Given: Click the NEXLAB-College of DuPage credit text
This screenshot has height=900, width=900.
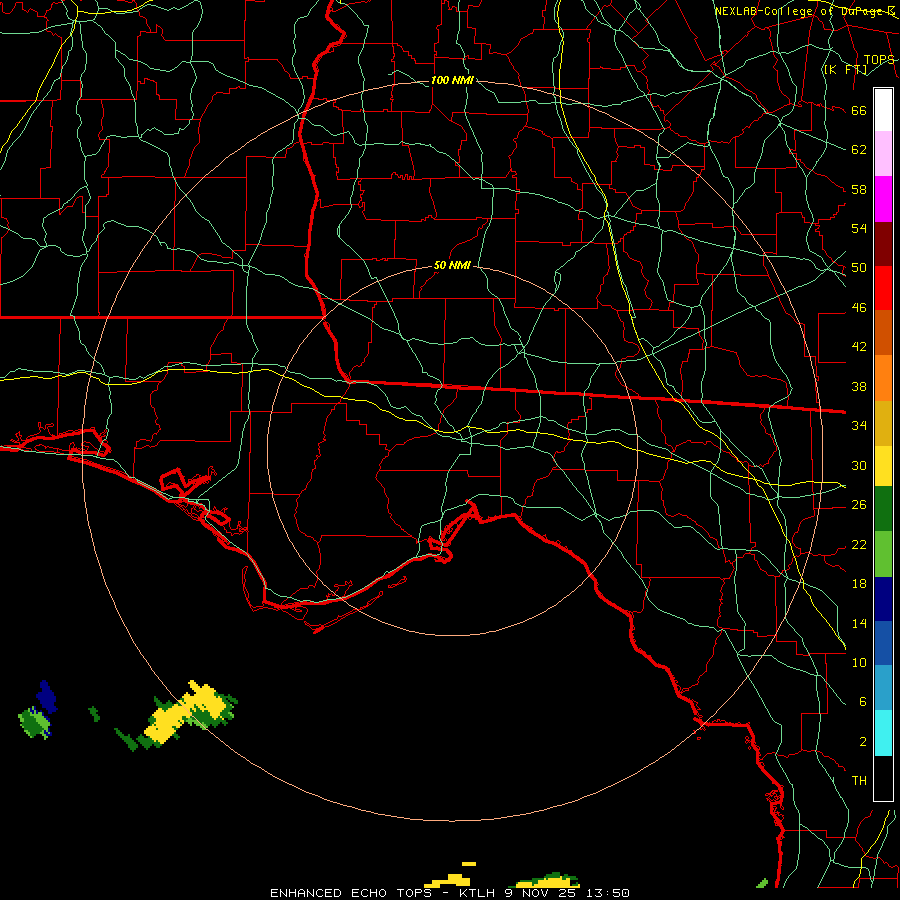Looking at the screenshot, I should pos(804,11).
